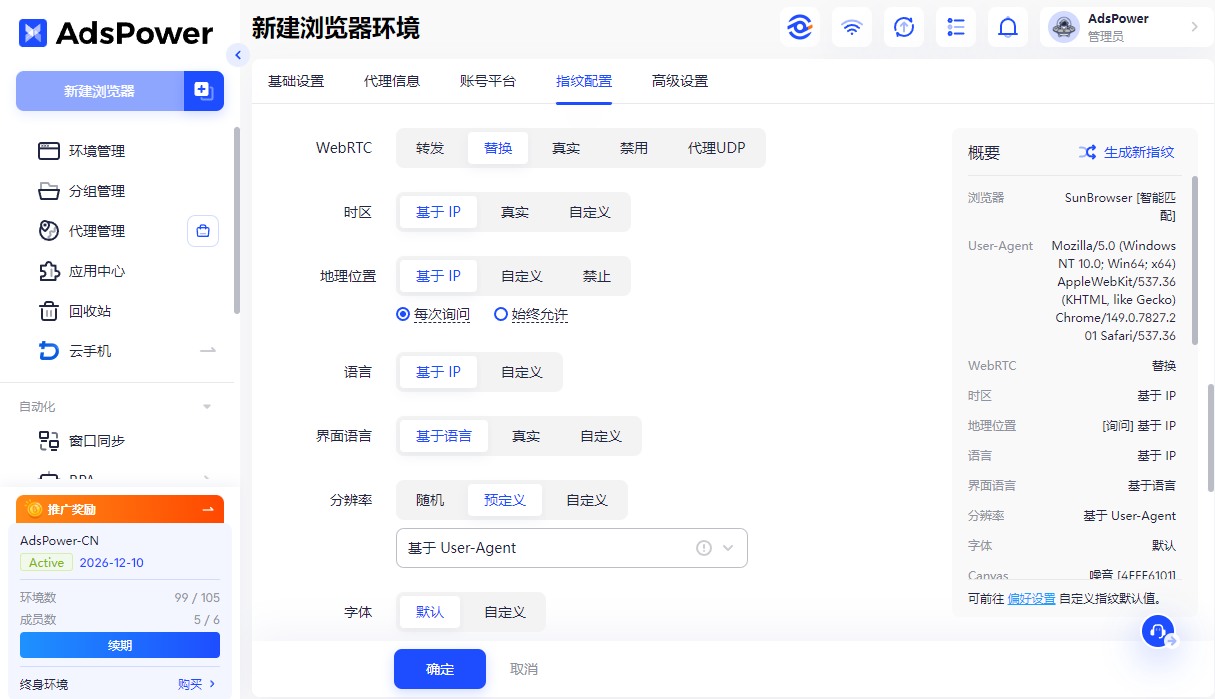This screenshot has height=699, width=1215.
Task: Set 界面语言 to 真实
Action: 526,436
